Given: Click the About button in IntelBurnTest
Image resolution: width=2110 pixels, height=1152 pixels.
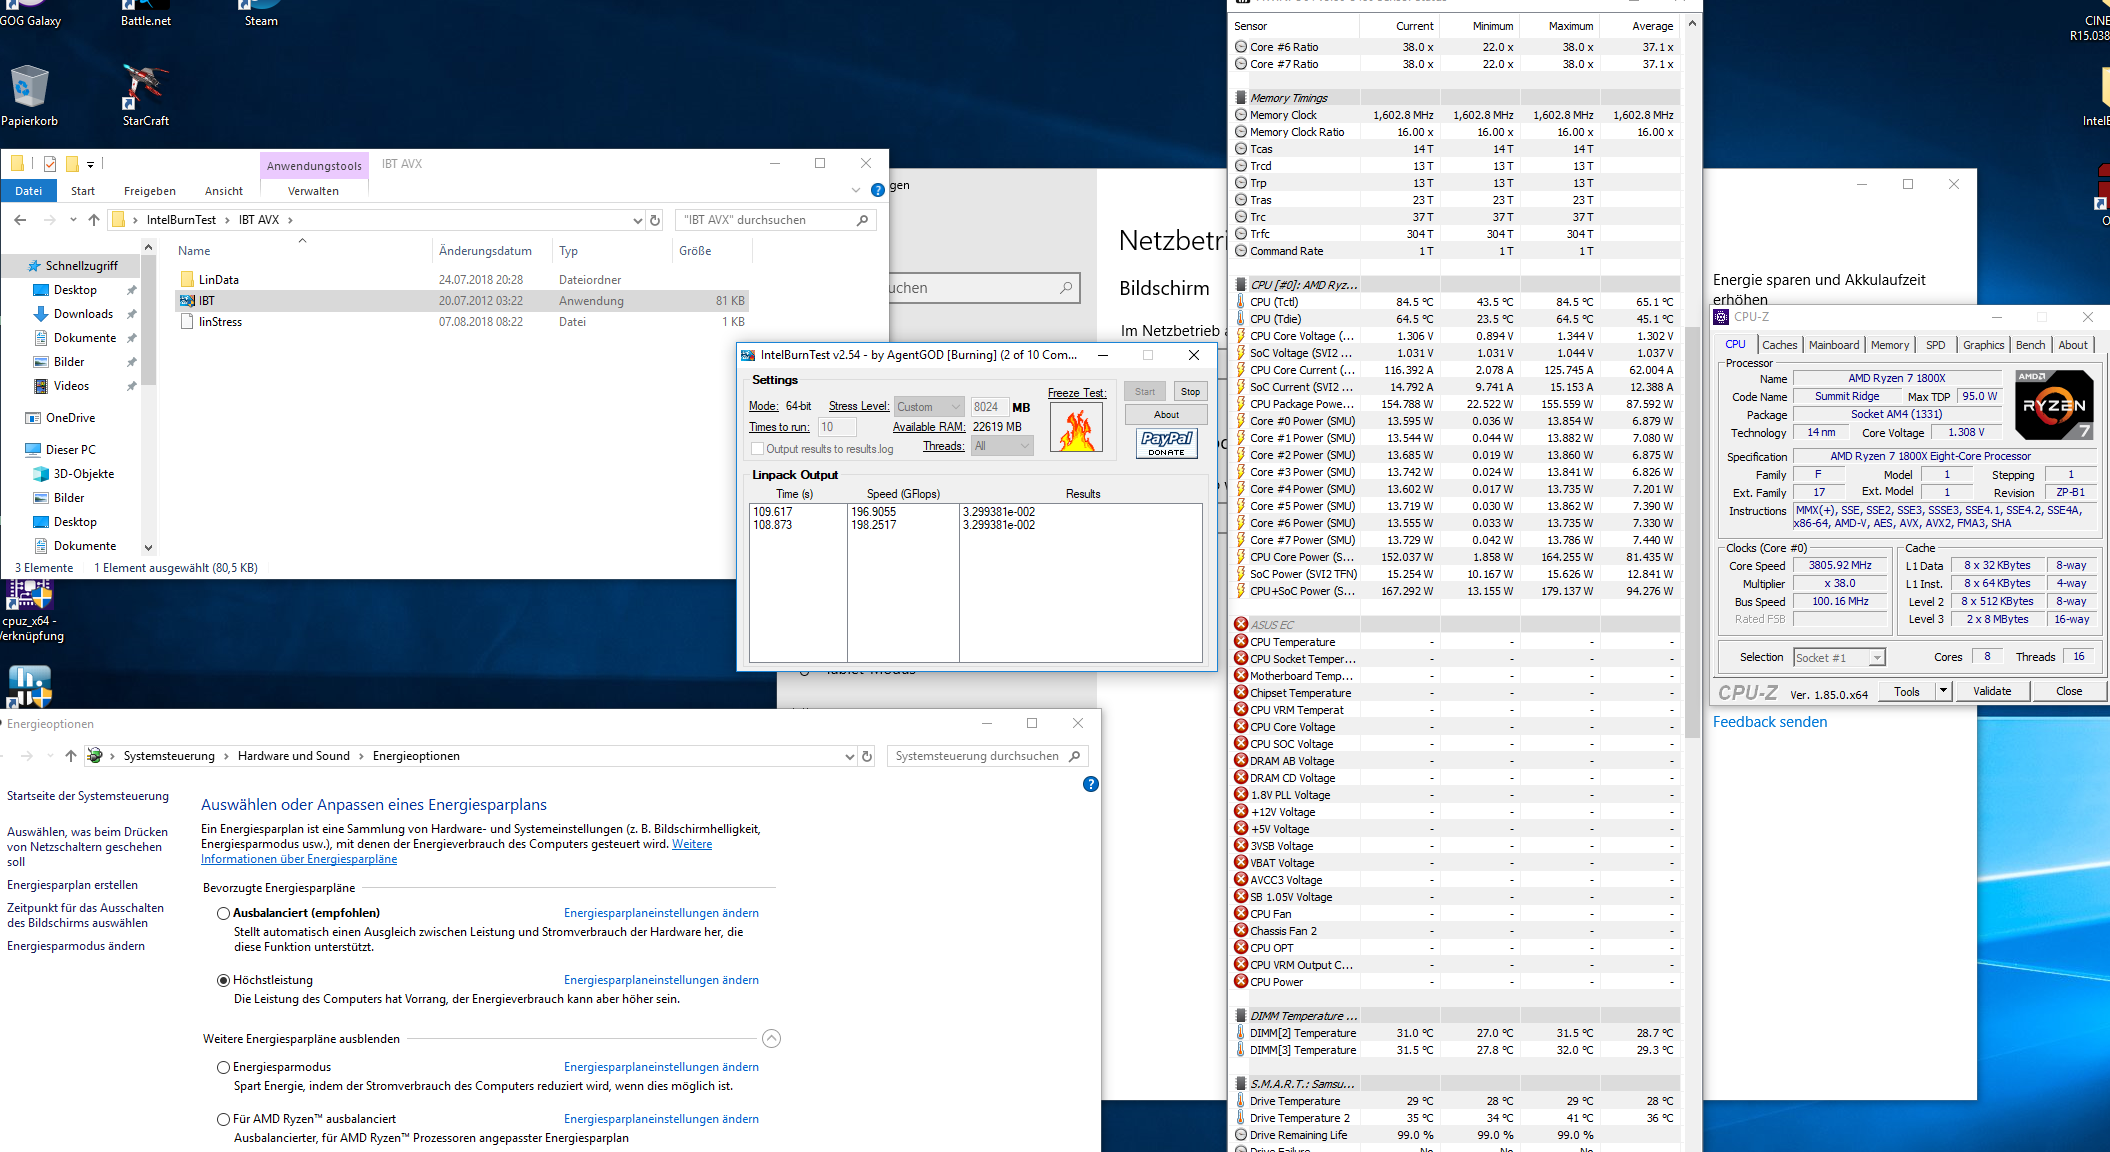Looking at the screenshot, I should click(x=1166, y=414).
